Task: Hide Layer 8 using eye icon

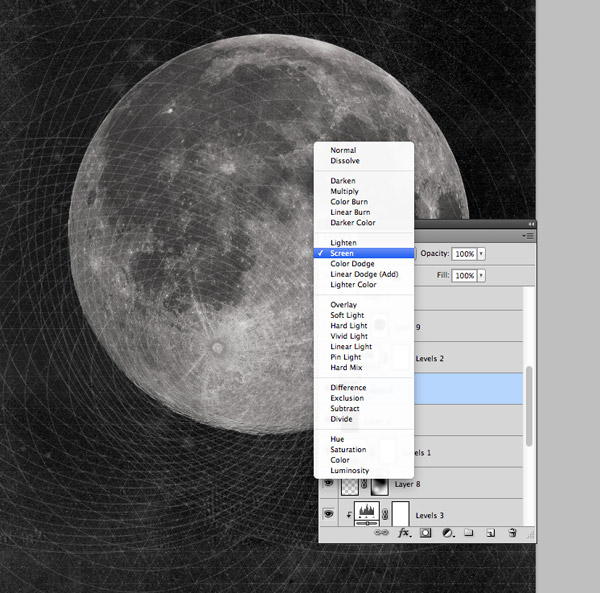Action: tap(327, 485)
